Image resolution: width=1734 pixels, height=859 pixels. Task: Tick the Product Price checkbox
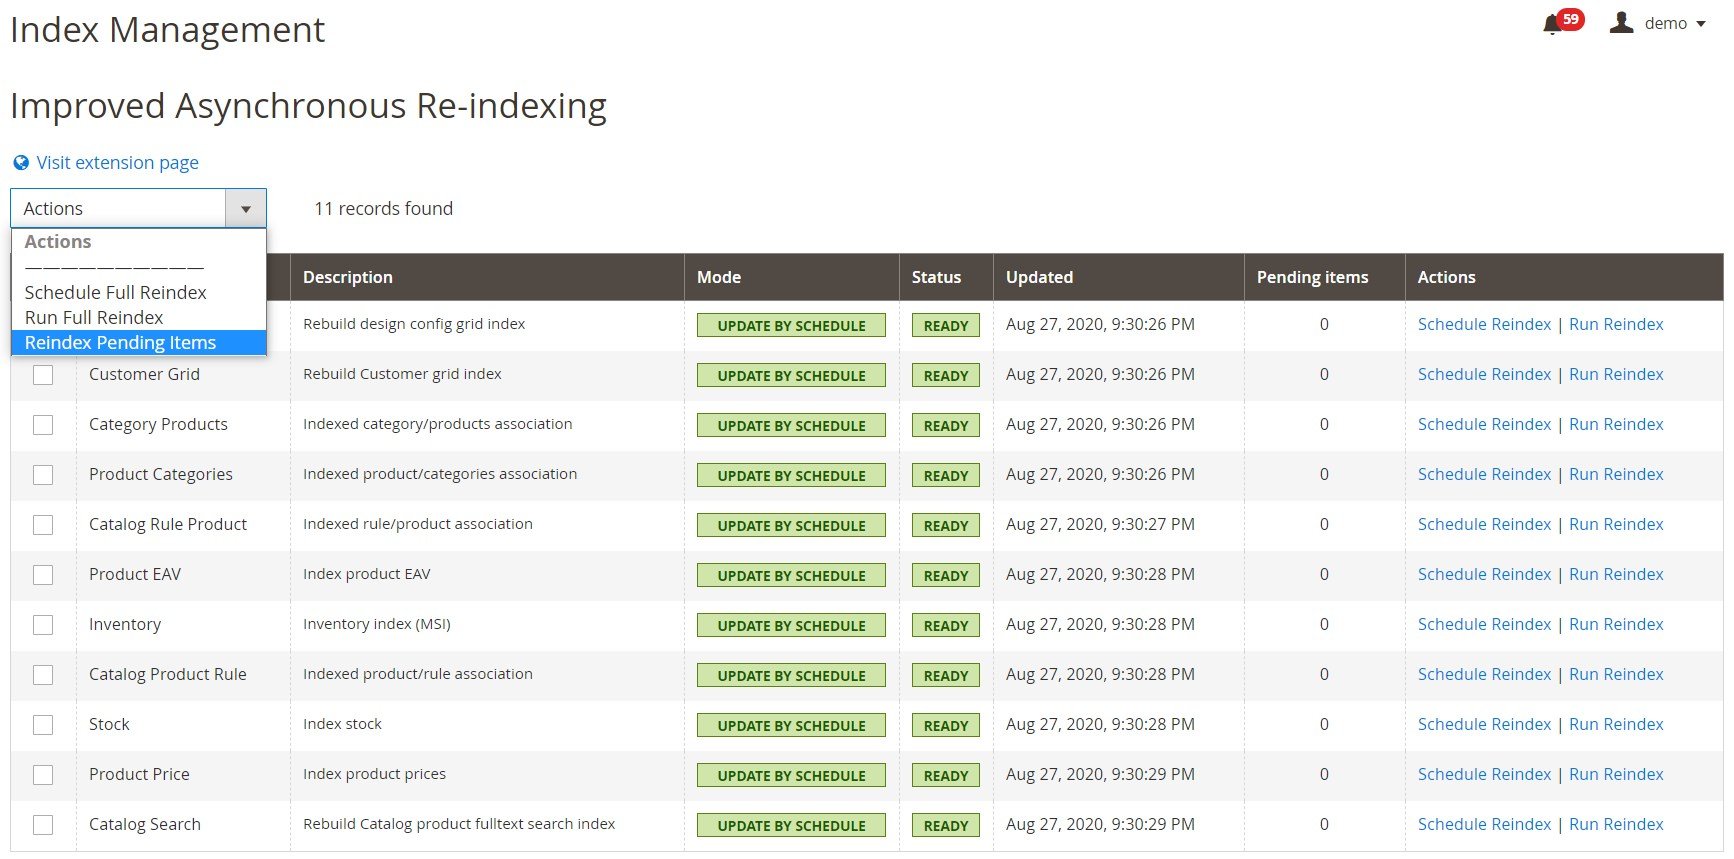point(43,775)
